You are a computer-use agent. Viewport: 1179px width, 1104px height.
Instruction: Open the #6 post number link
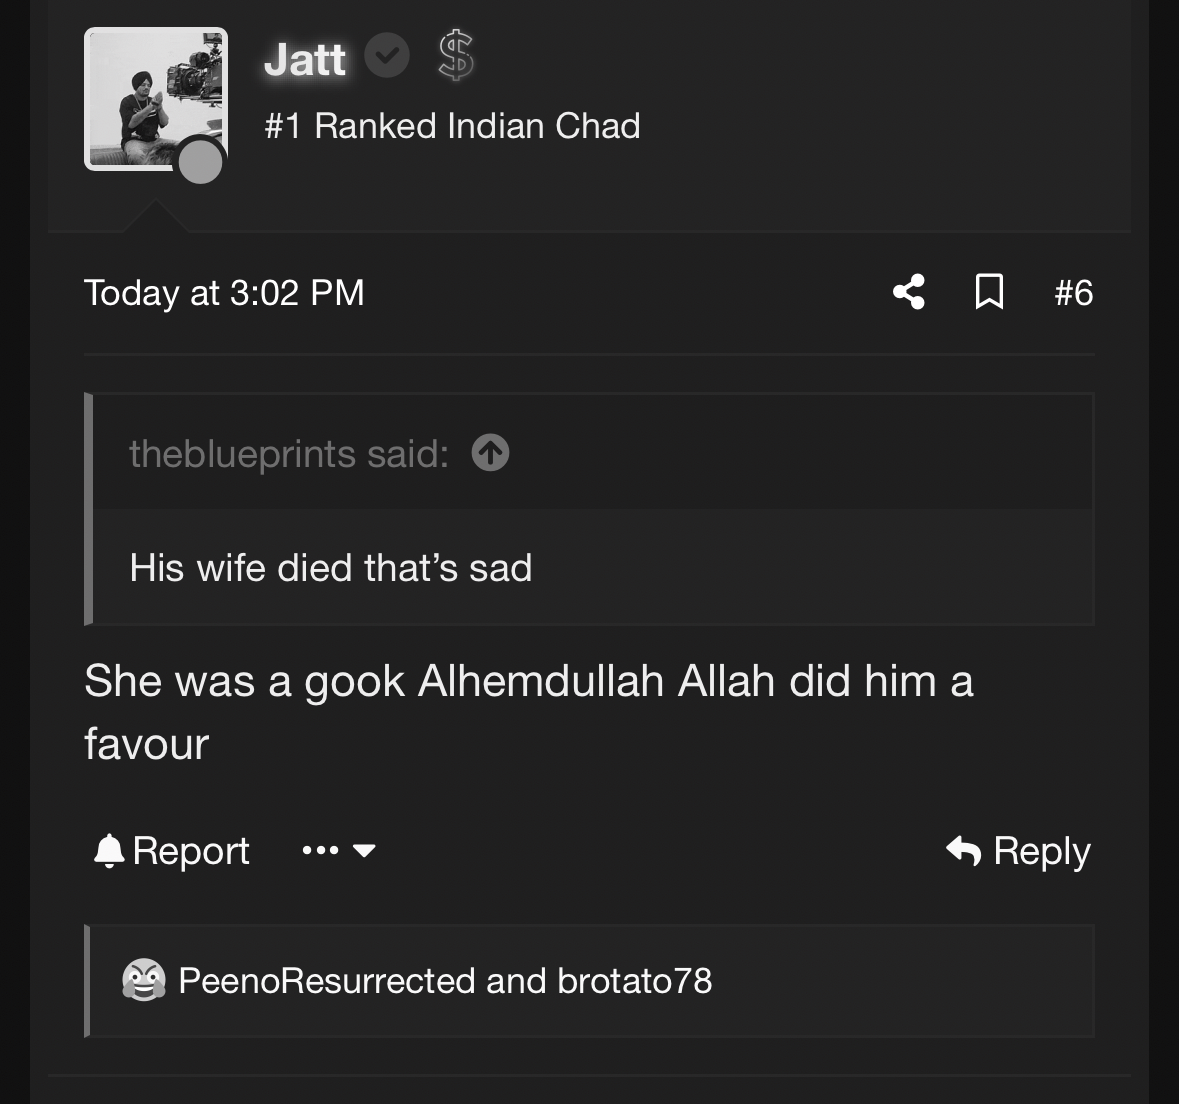click(1074, 293)
